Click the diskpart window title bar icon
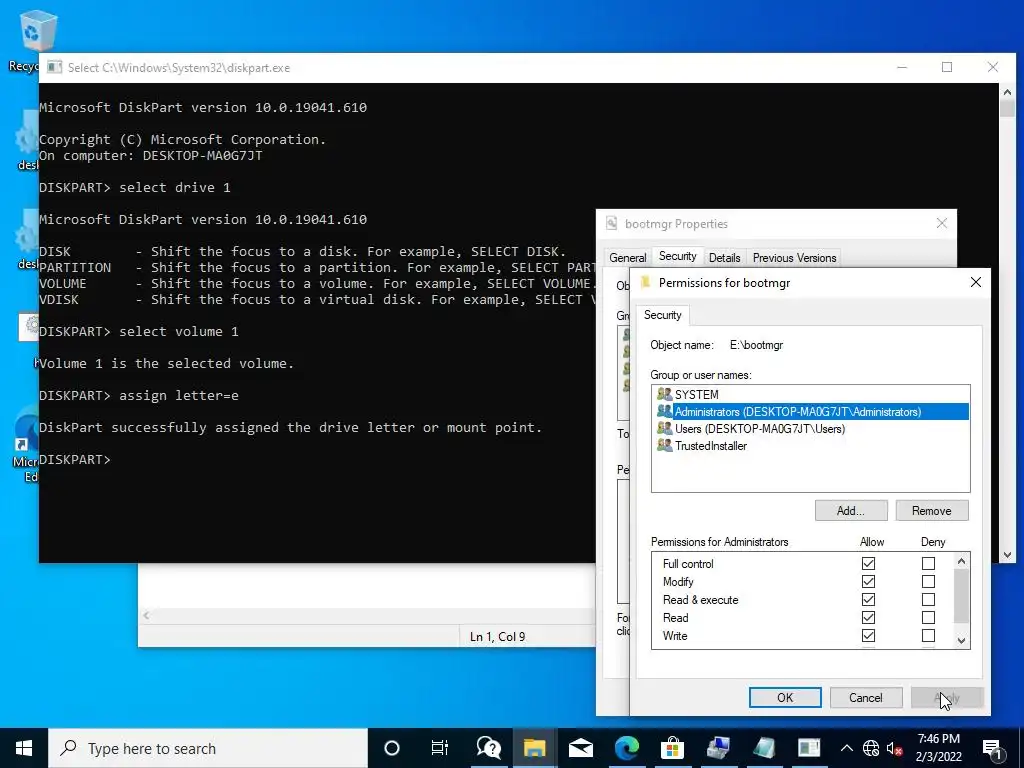The width and height of the screenshot is (1024, 768). tap(54, 67)
